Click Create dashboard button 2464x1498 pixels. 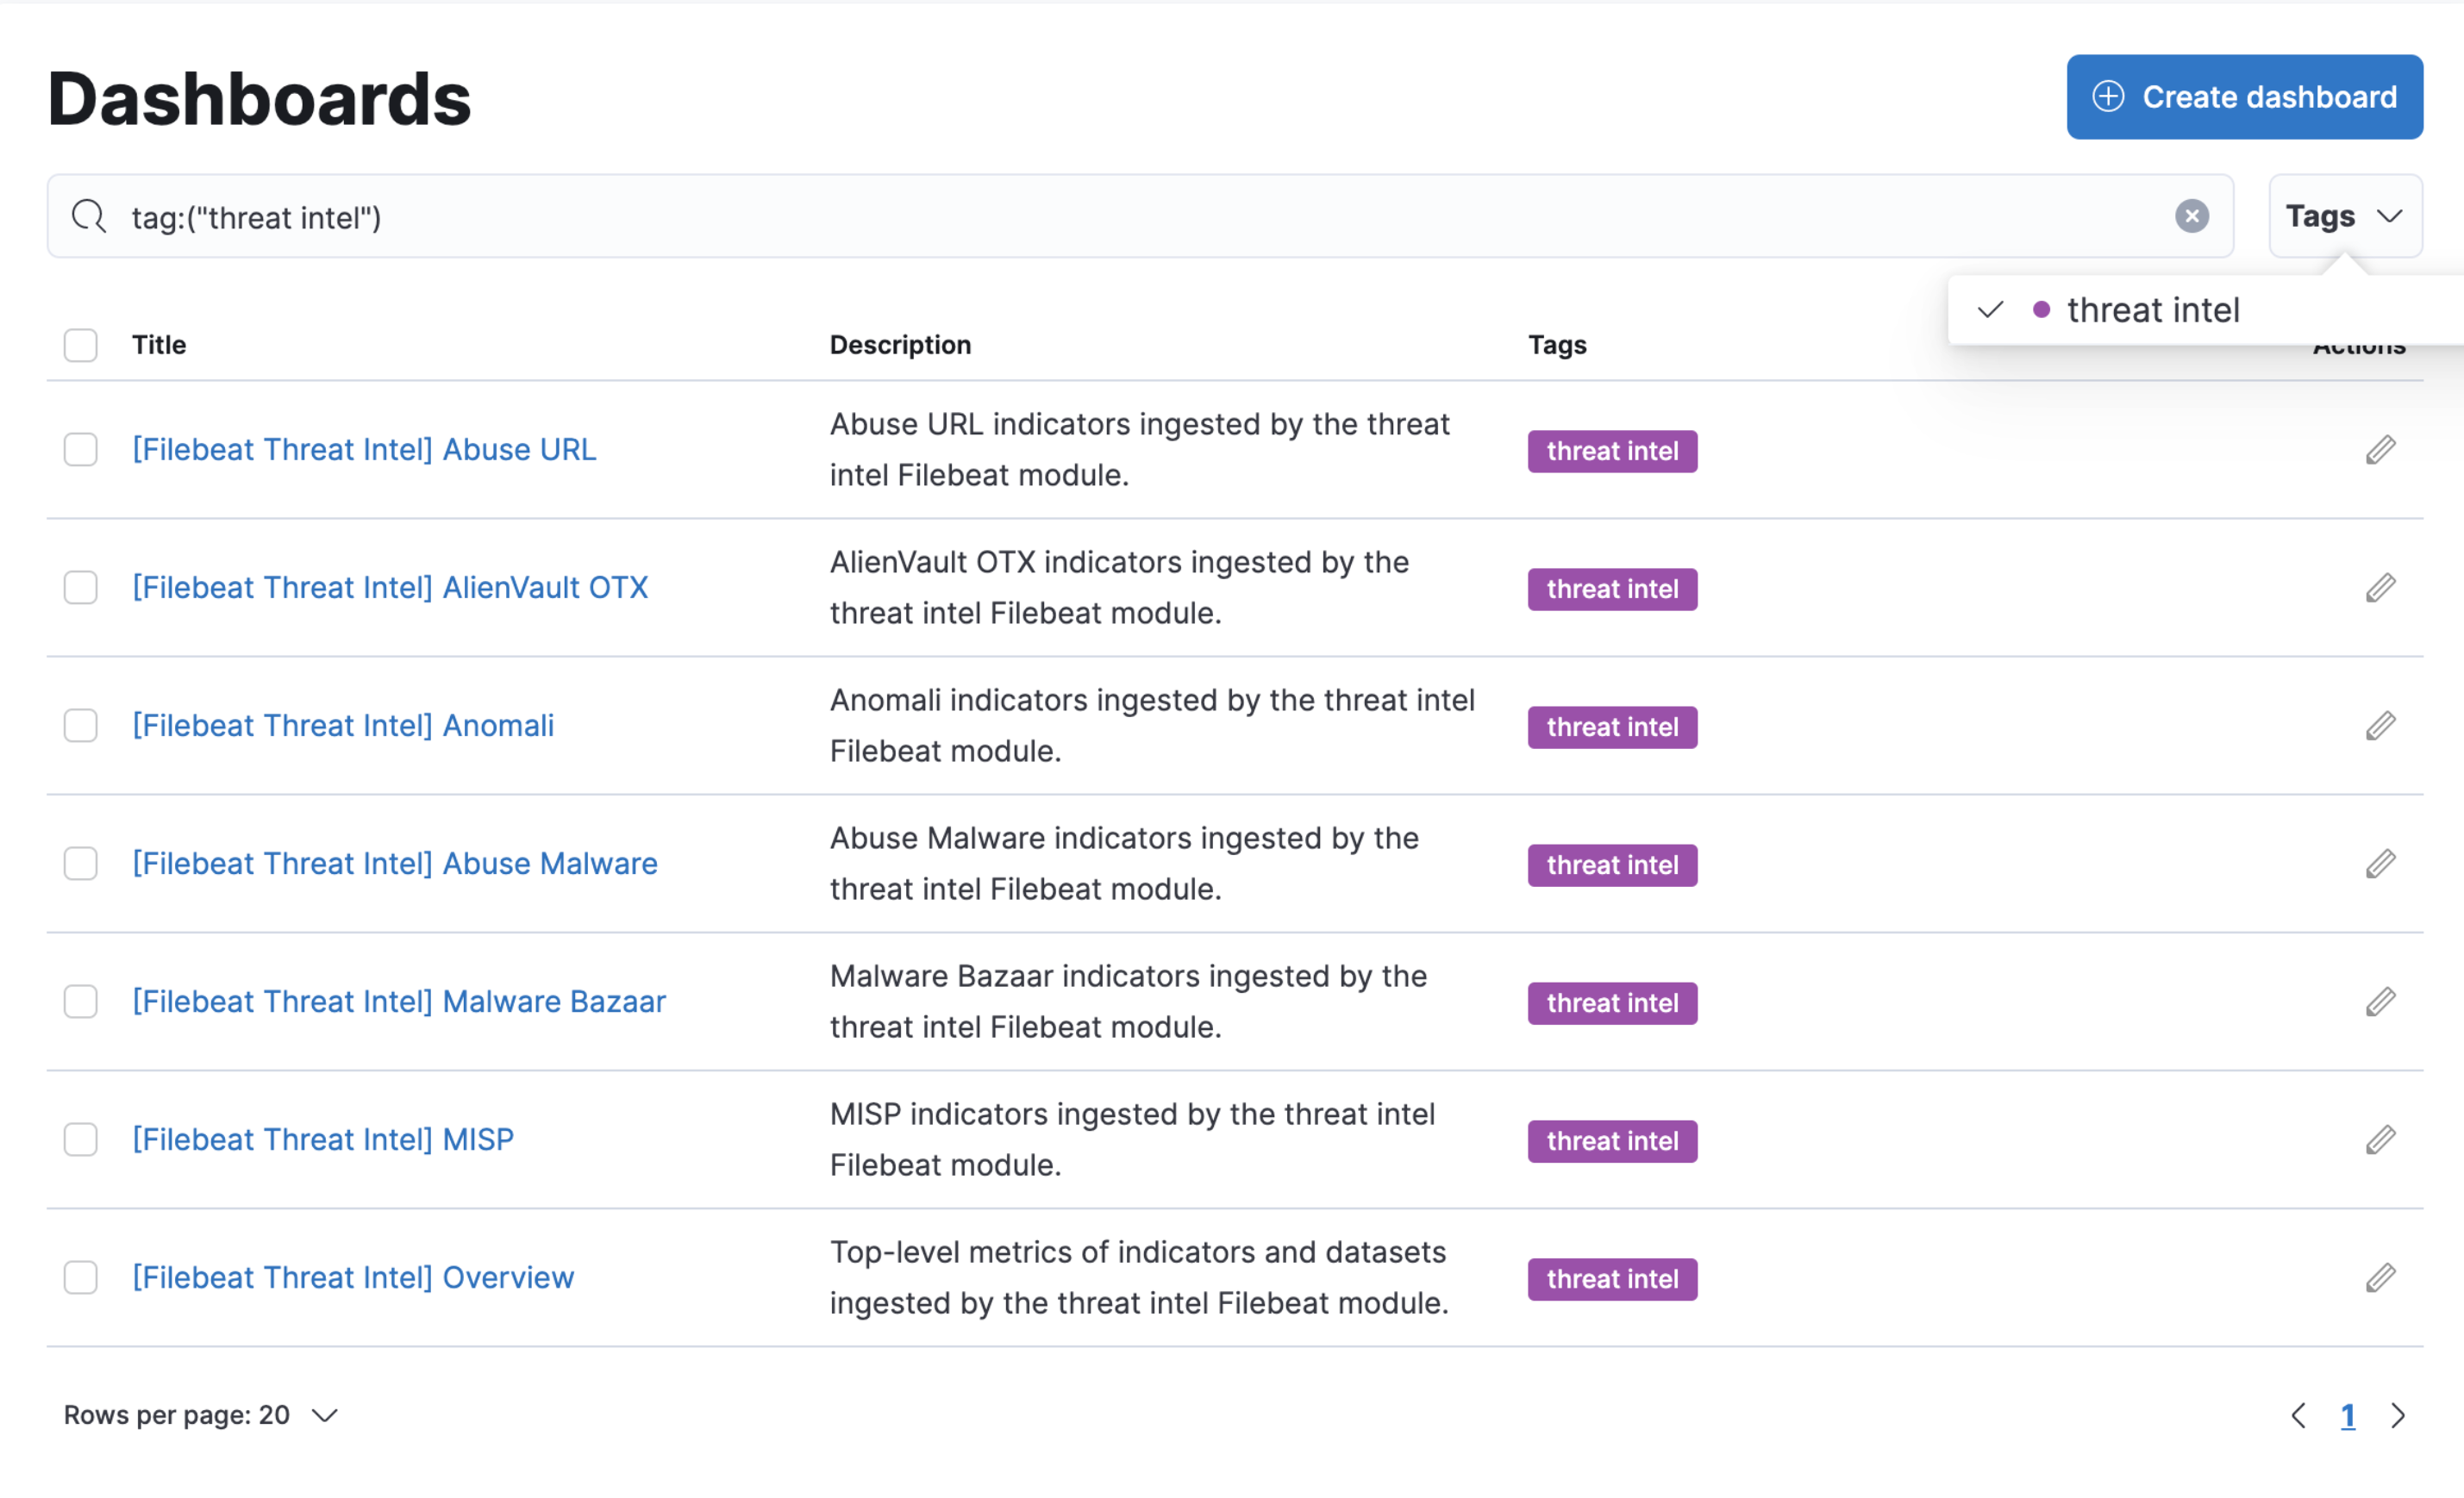(x=2244, y=97)
